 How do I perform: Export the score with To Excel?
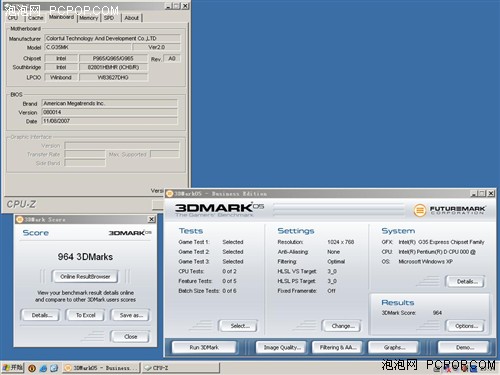coord(85,315)
